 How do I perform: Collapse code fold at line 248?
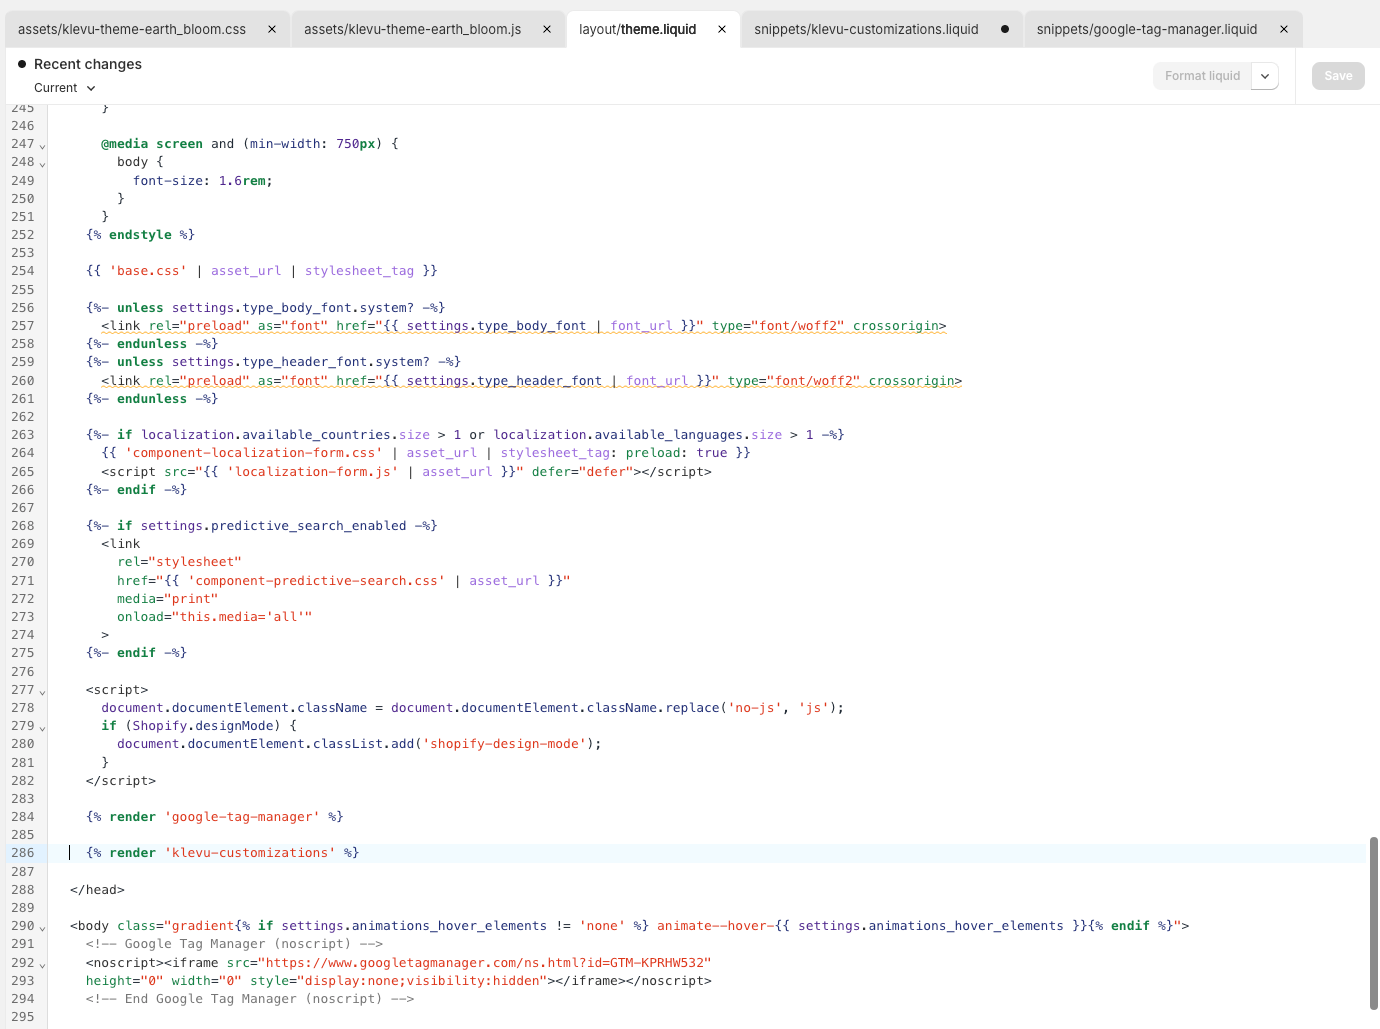pos(42,164)
